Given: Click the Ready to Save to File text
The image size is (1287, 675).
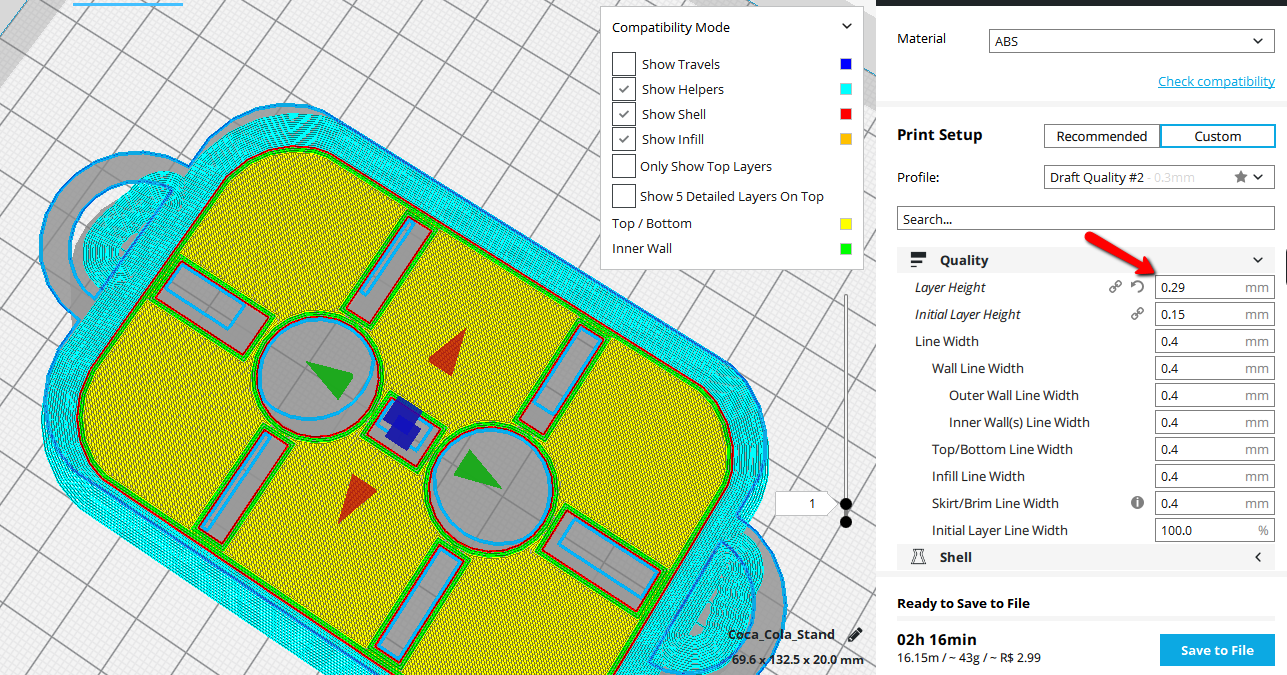Looking at the screenshot, I should point(963,603).
